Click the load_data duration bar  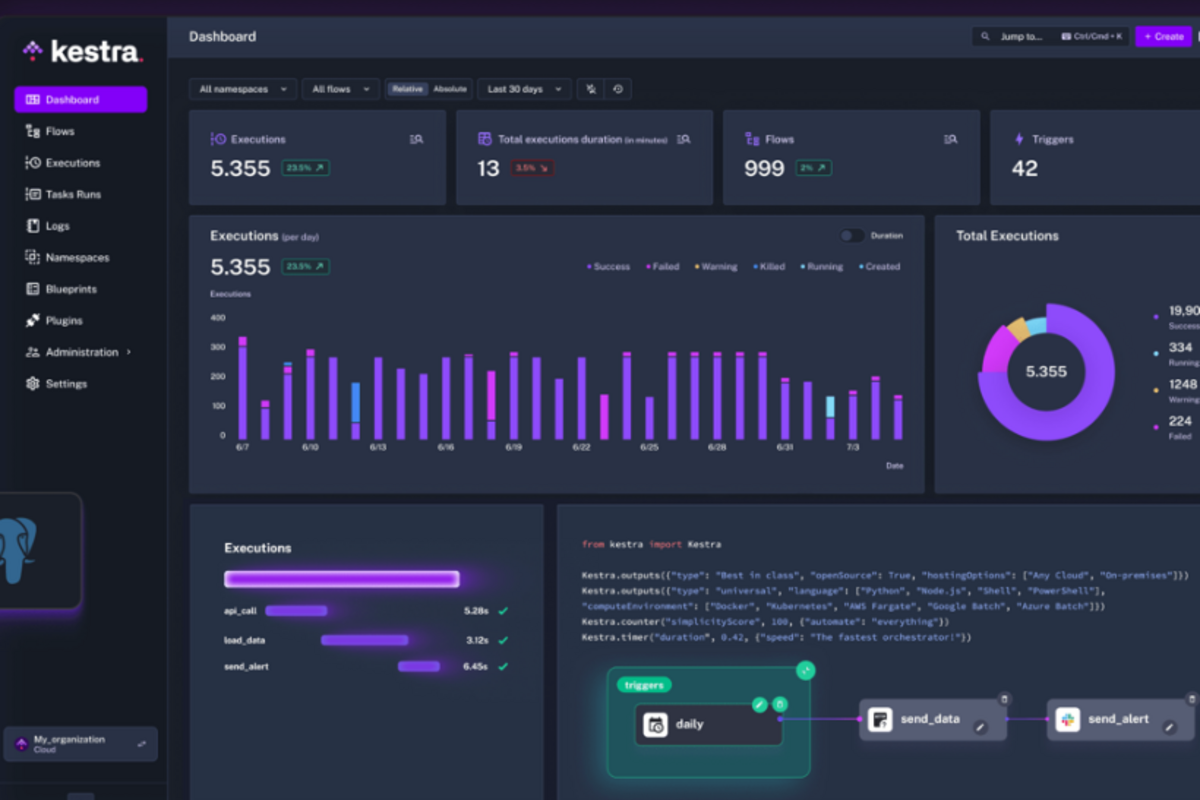364,639
